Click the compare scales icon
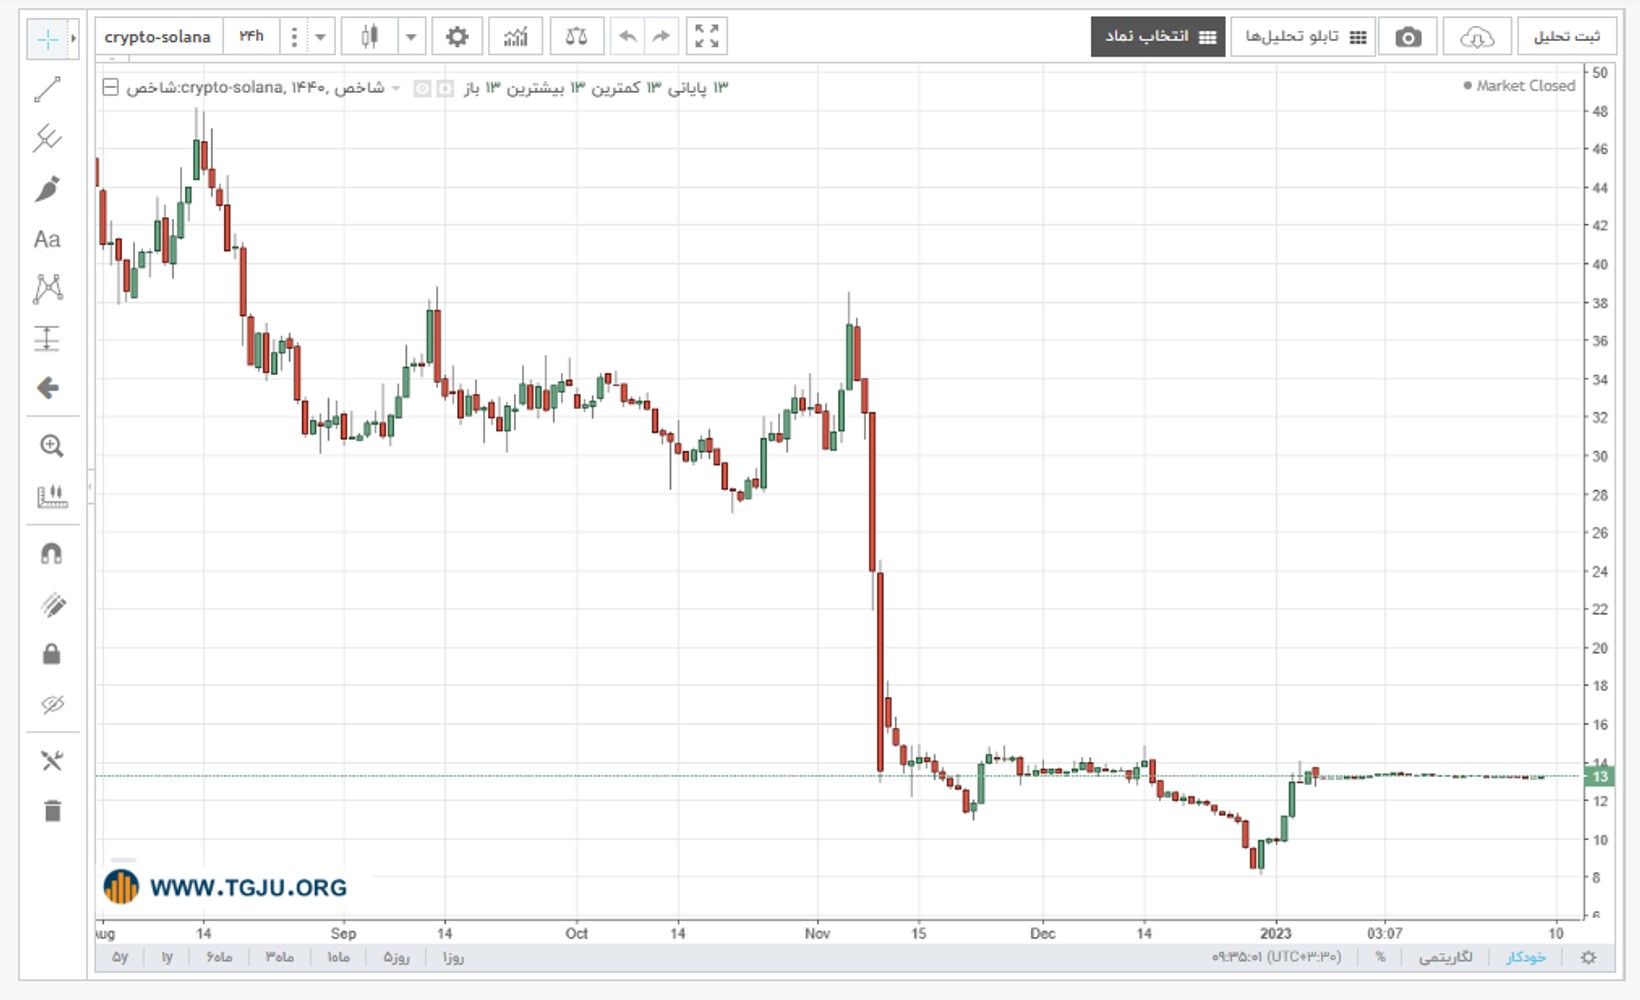 coord(576,37)
